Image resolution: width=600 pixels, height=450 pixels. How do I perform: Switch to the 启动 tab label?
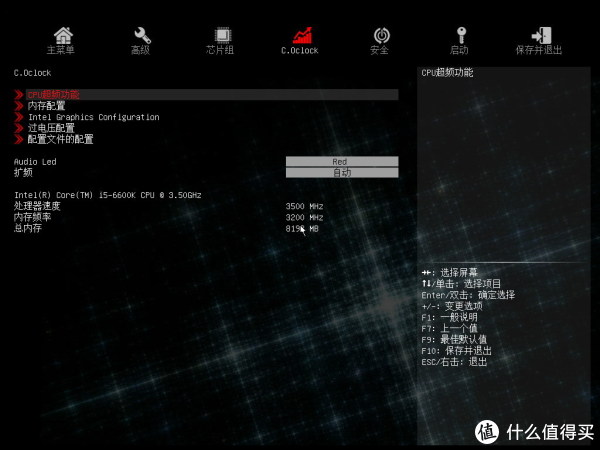click(x=459, y=50)
